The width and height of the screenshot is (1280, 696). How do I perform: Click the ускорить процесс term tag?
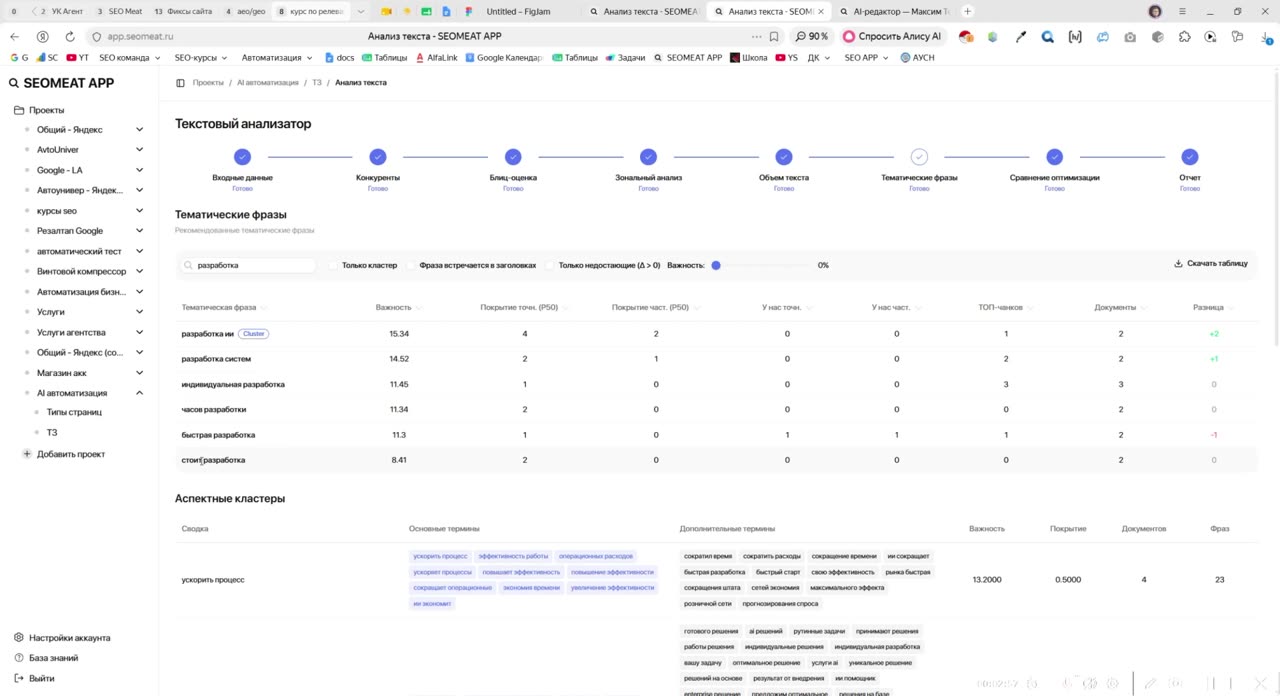point(440,556)
